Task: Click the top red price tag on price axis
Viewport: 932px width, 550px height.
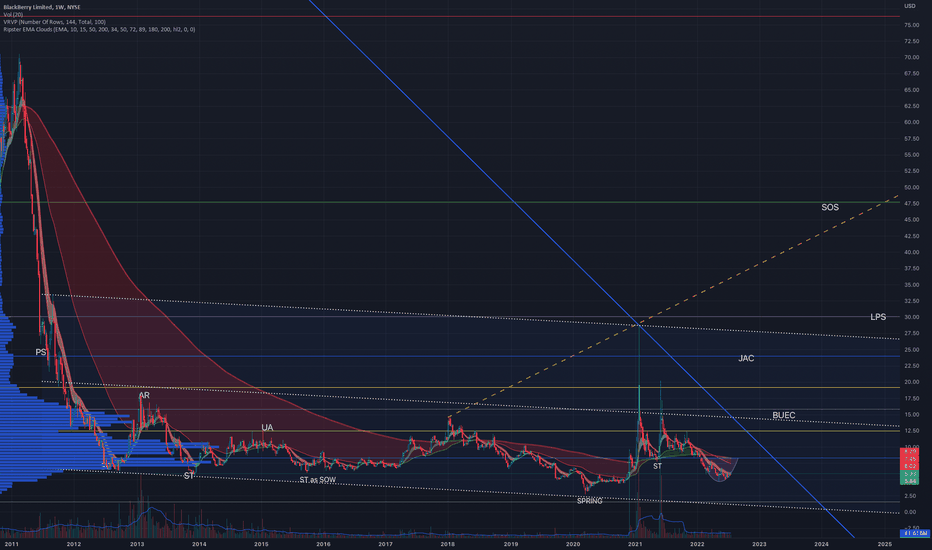Action: pyautogui.click(x=910, y=452)
